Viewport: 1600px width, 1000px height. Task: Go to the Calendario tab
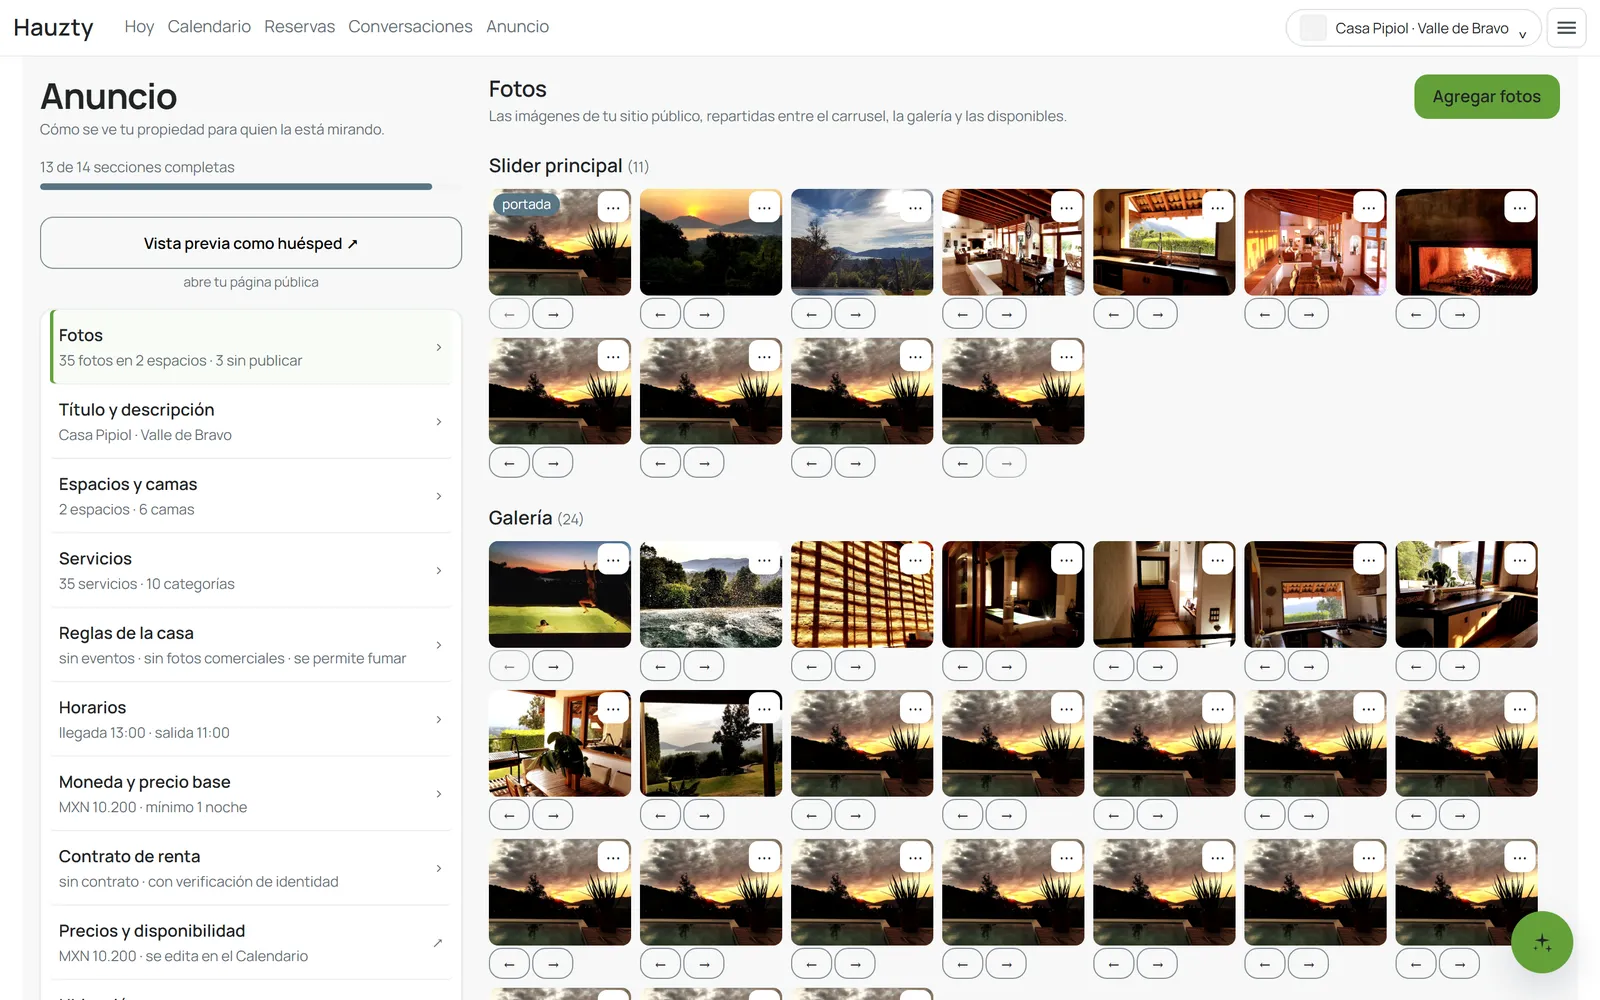[x=209, y=27]
